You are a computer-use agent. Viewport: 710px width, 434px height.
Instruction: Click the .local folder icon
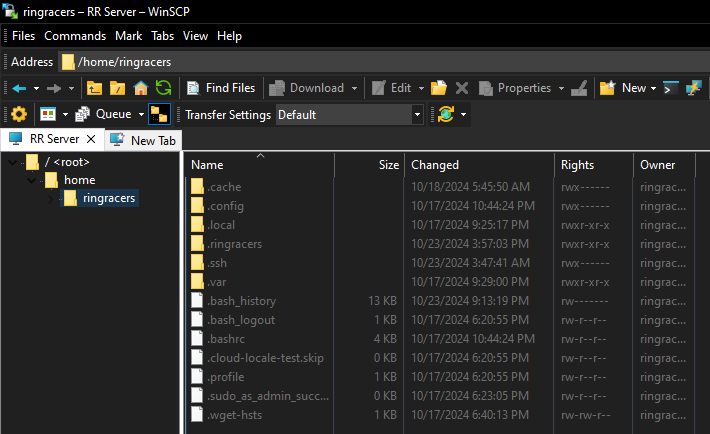[197, 225]
